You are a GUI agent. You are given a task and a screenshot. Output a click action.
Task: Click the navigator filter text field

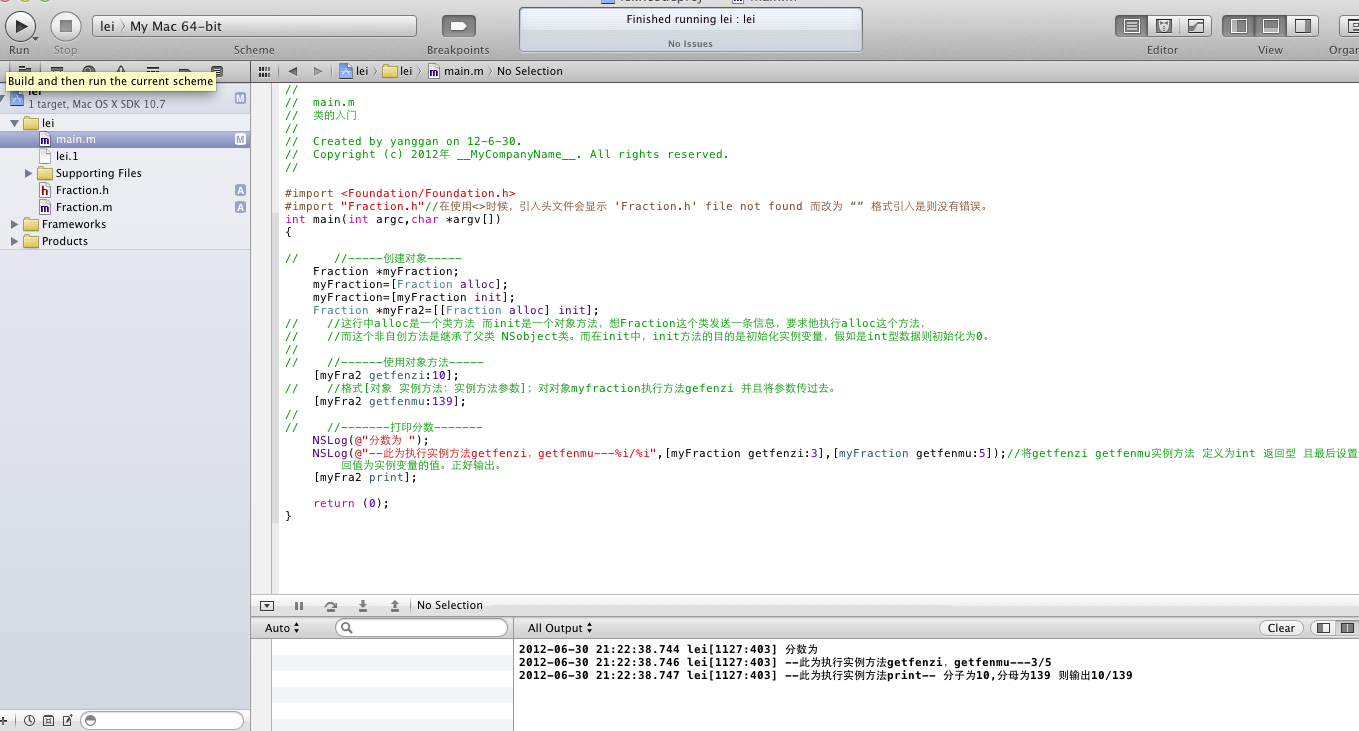(x=161, y=720)
